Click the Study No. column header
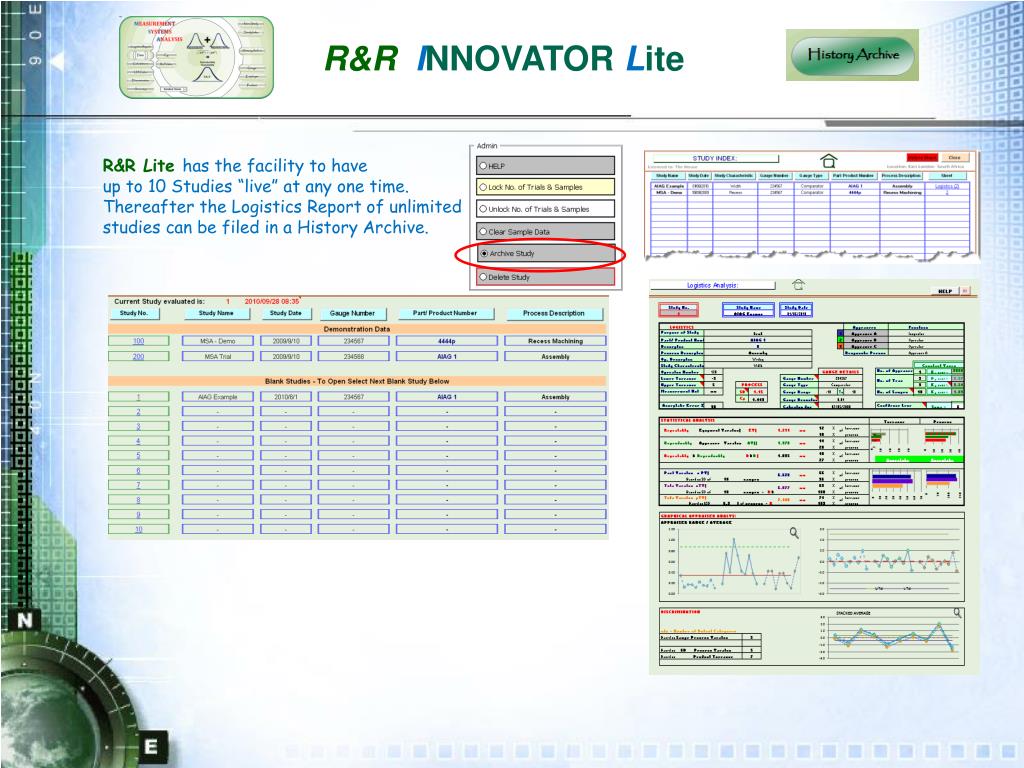The height and width of the screenshot is (768, 1024). [134, 313]
